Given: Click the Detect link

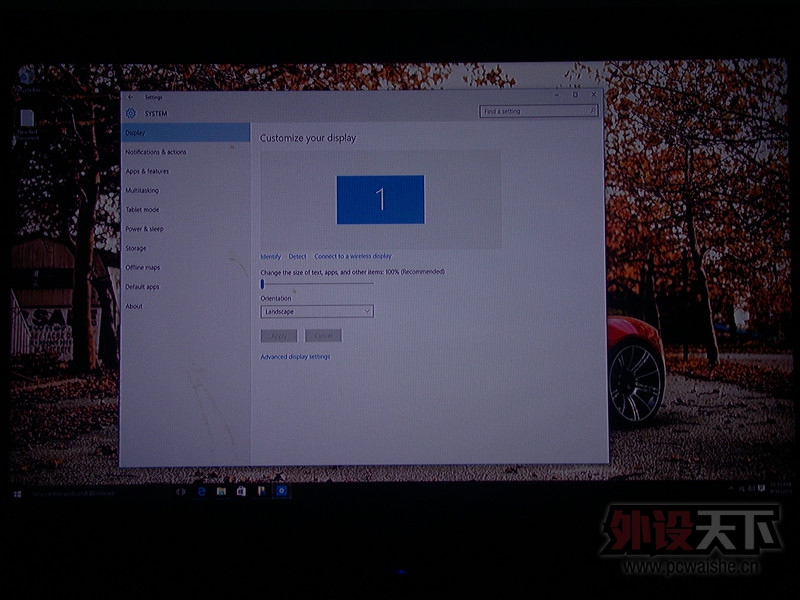Looking at the screenshot, I should click(297, 257).
